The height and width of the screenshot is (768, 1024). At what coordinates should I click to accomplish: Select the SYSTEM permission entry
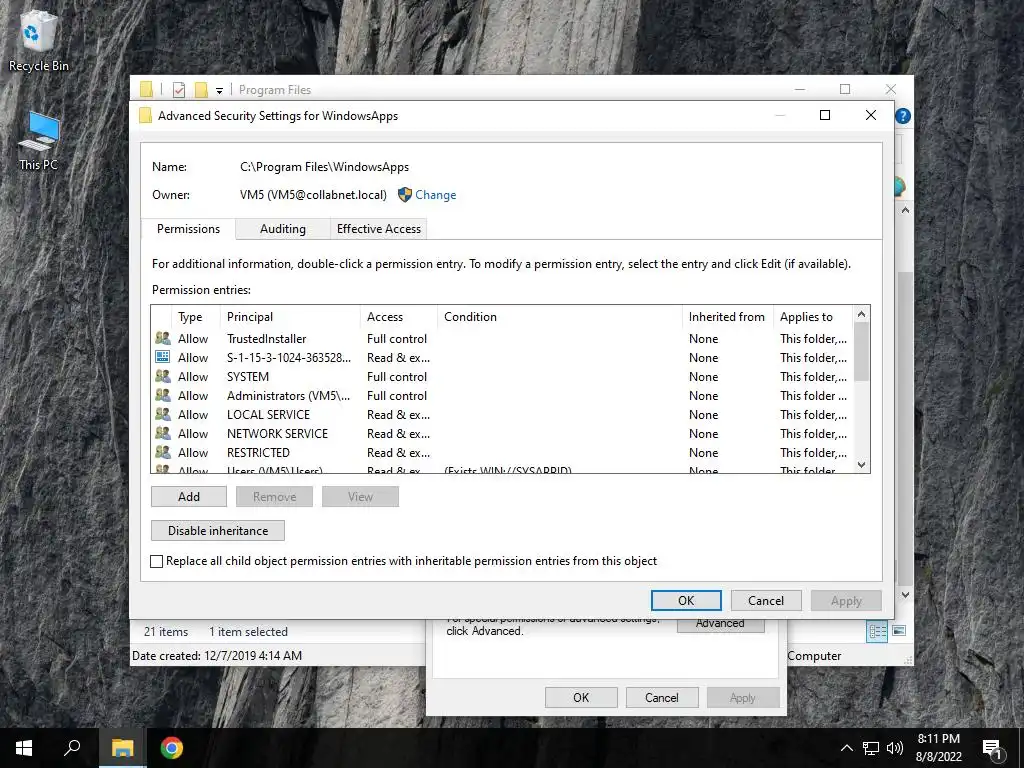click(x=502, y=376)
